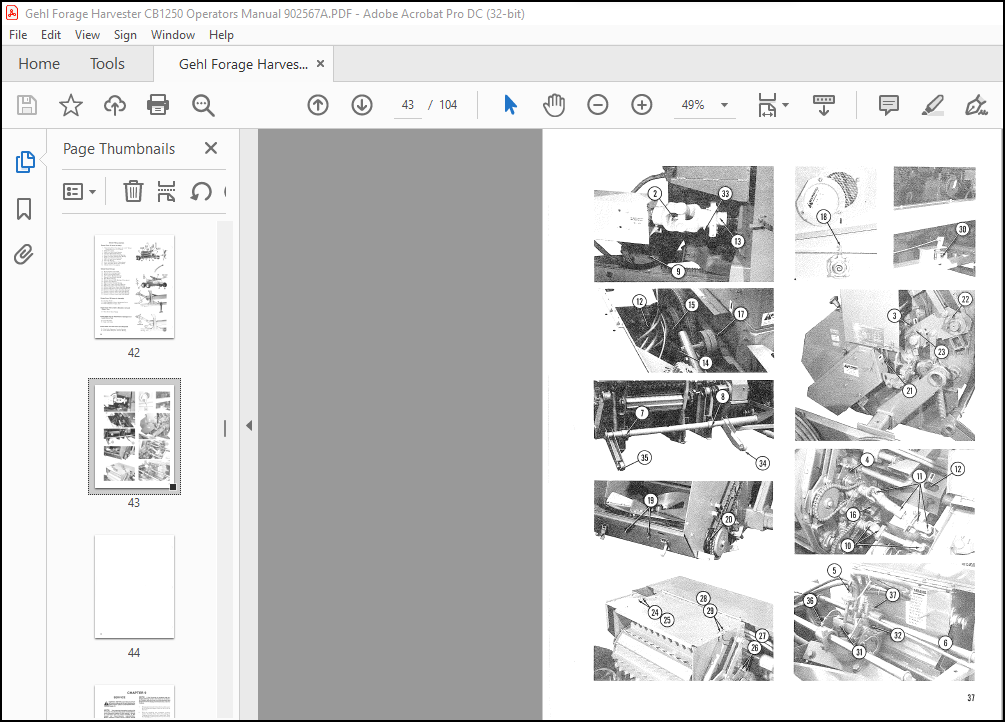Select page 42 thumbnail
Image resolution: width=1005 pixels, height=722 pixels.
pyautogui.click(x=134, y=287)
